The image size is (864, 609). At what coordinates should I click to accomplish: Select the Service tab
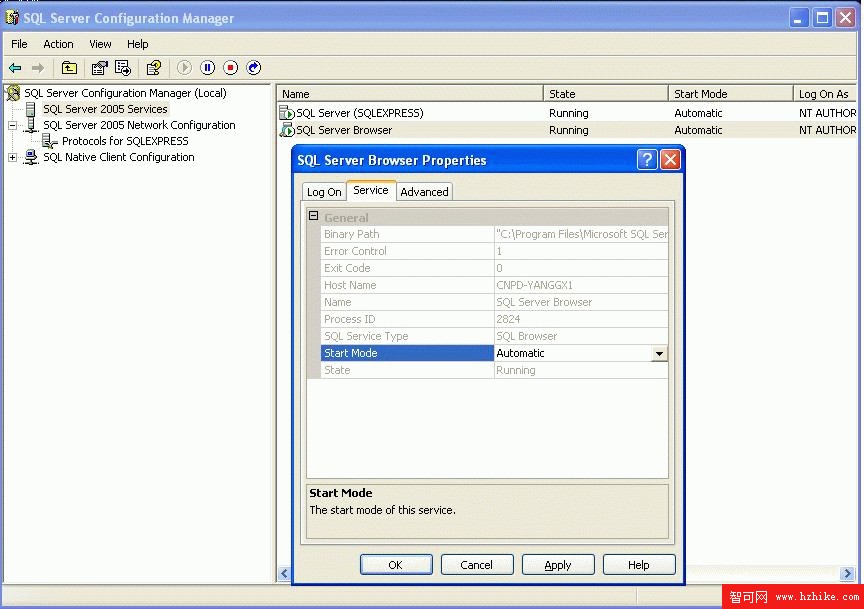[x=371, y=190]
